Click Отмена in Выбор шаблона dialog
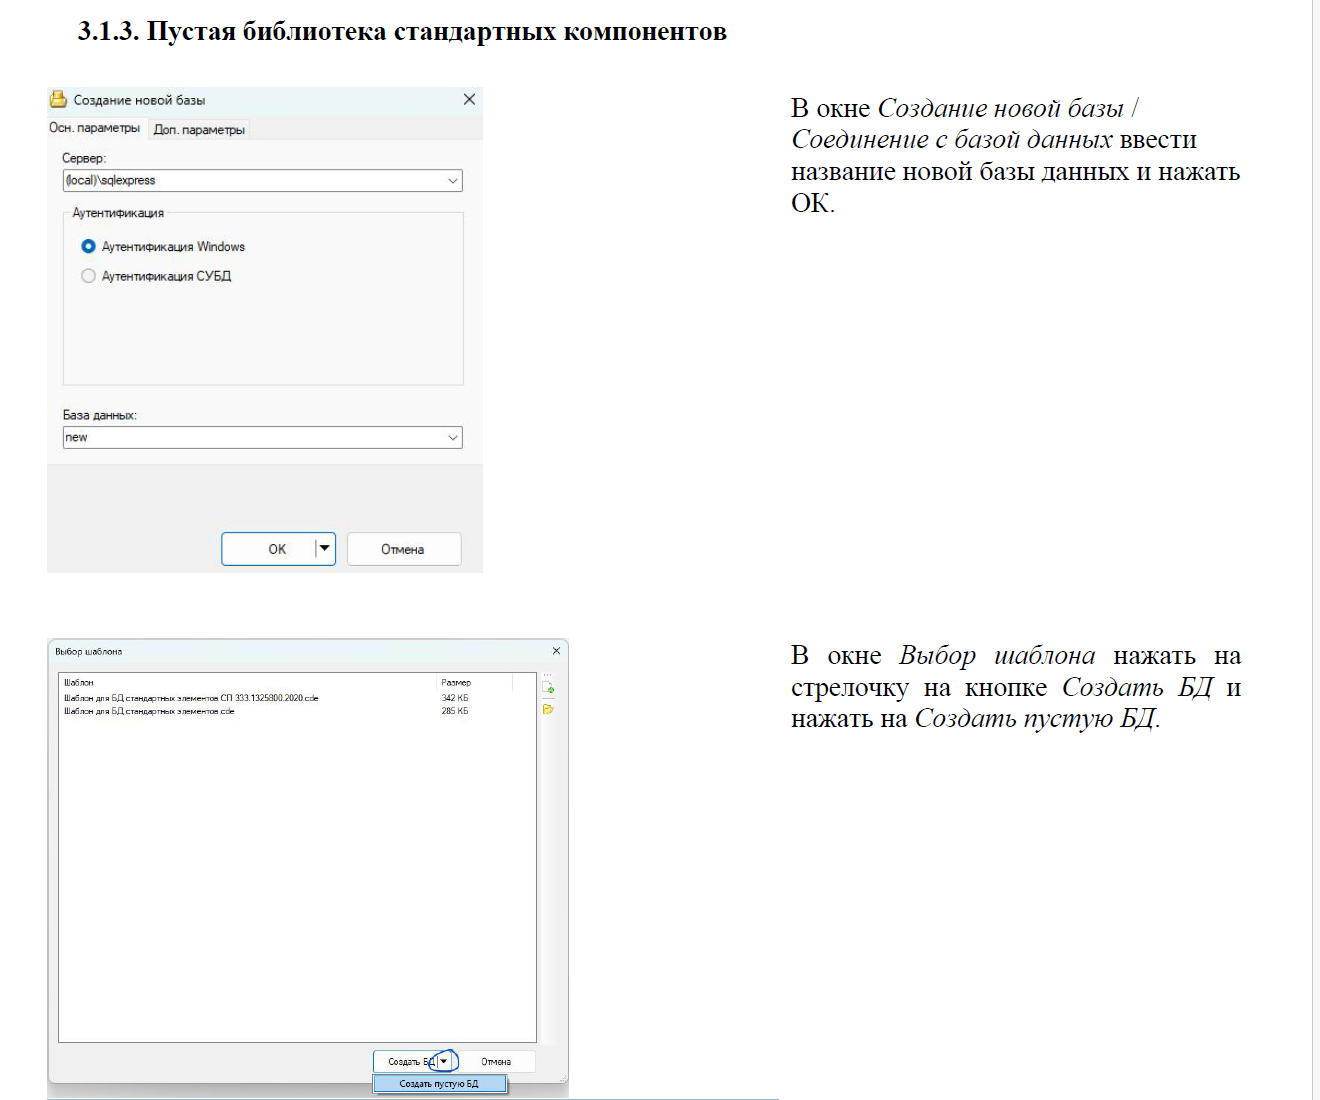The width and height of the screenshot is (1320, 1100). coord(496,1062)
